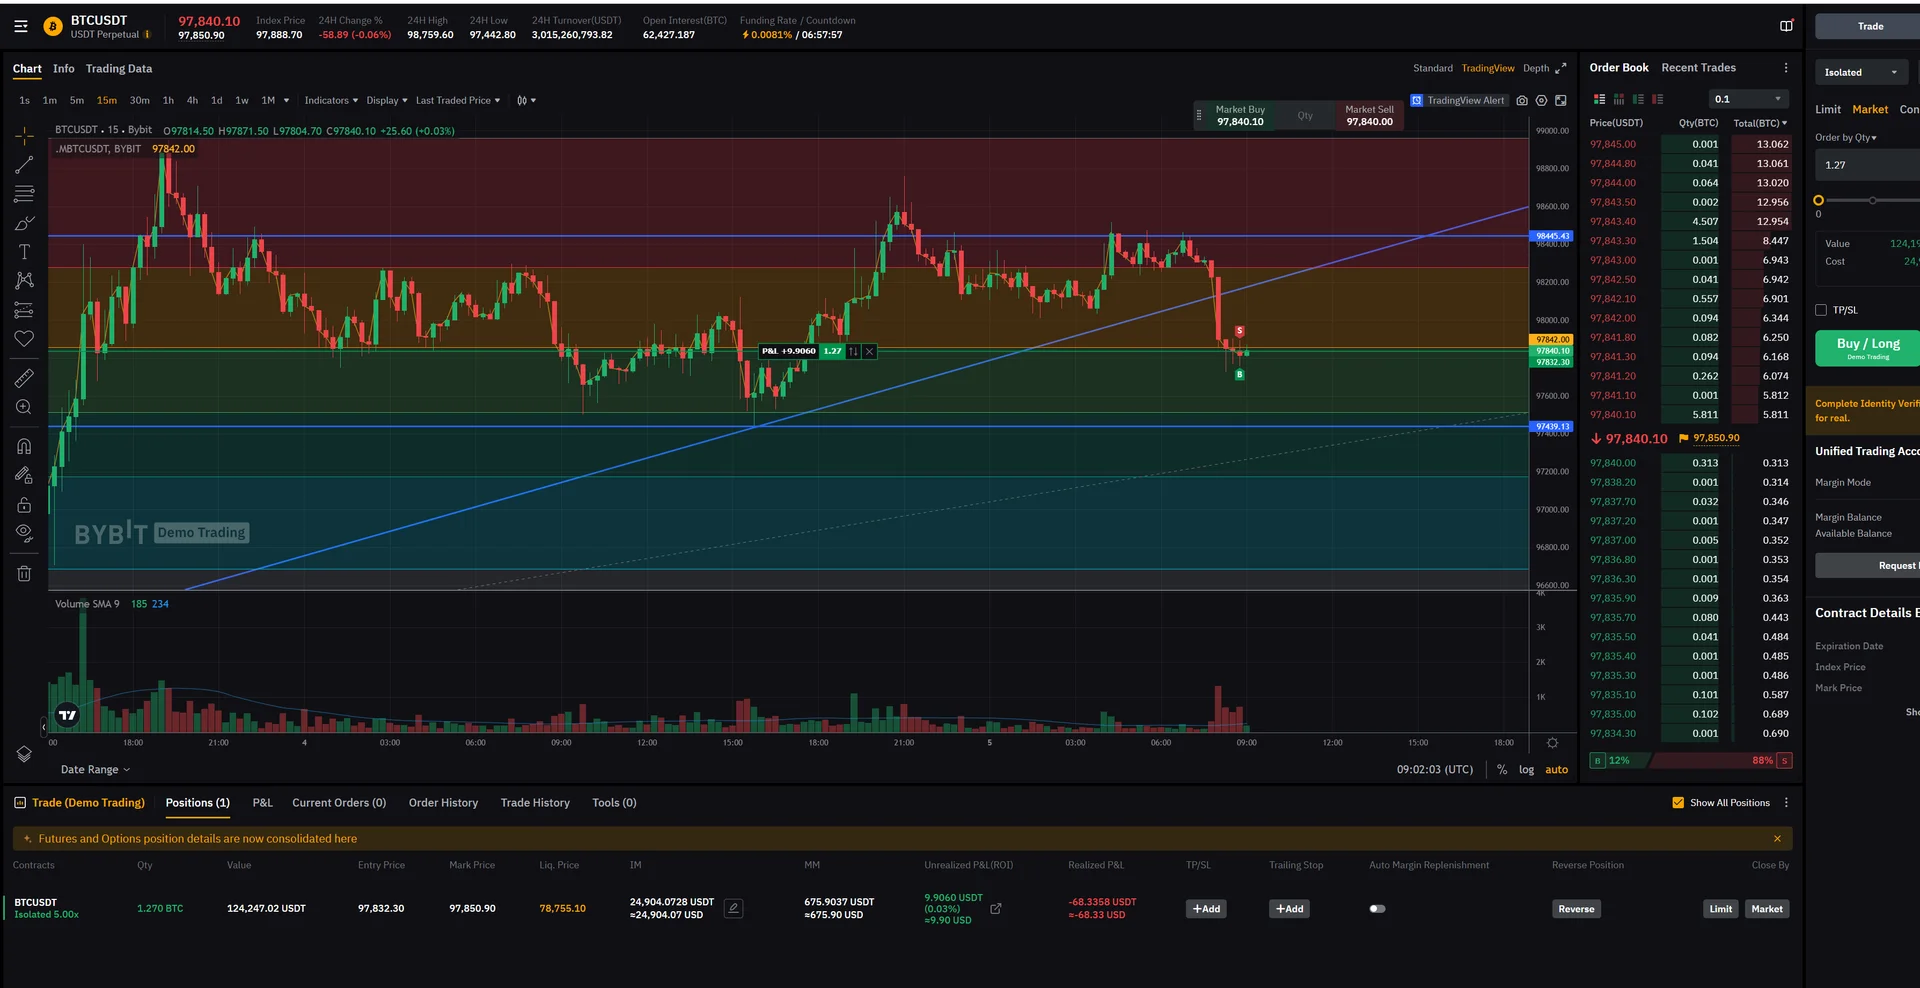1920x988 pixels.
Task: Click the quick-trade Qty input field
Action: [1305, 116]
